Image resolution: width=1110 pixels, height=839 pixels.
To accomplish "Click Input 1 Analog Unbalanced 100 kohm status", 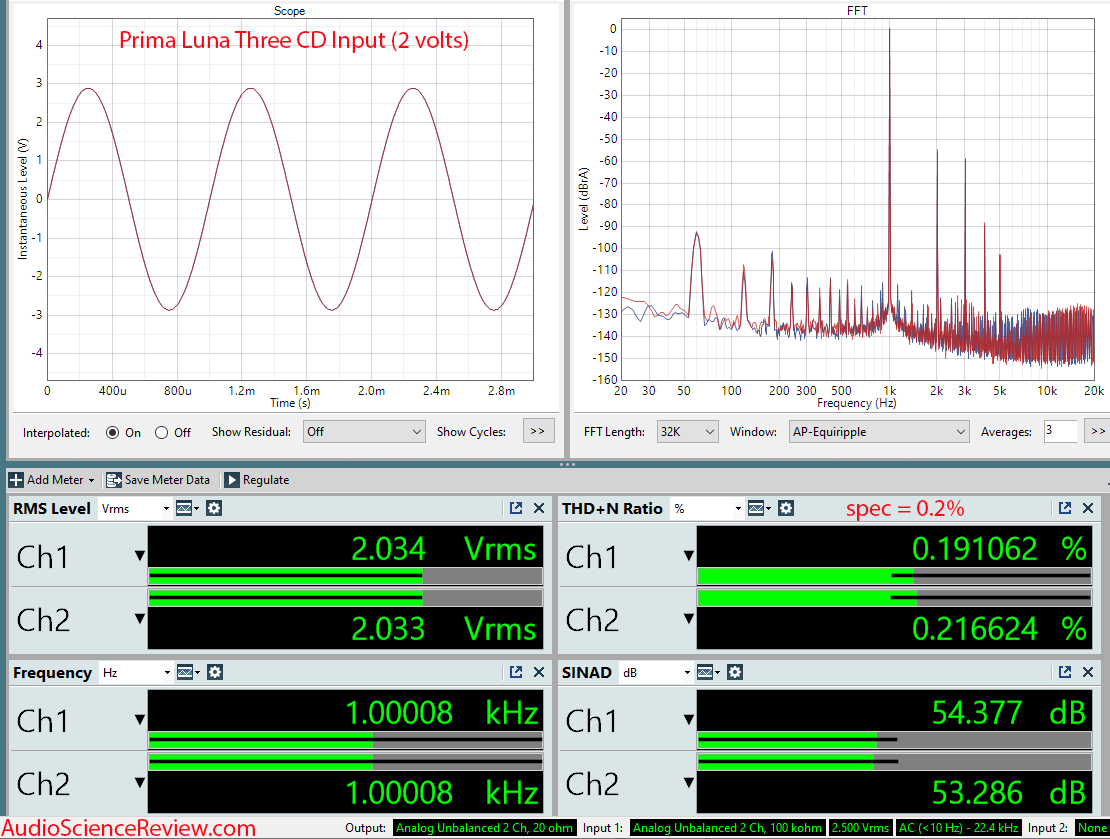I will [727, 828].
